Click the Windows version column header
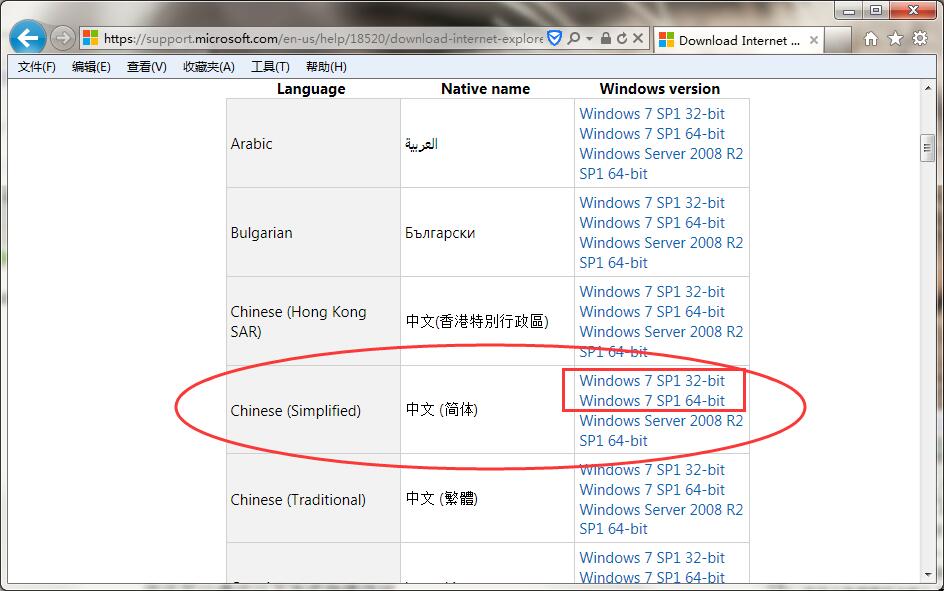 click(660, 89)
